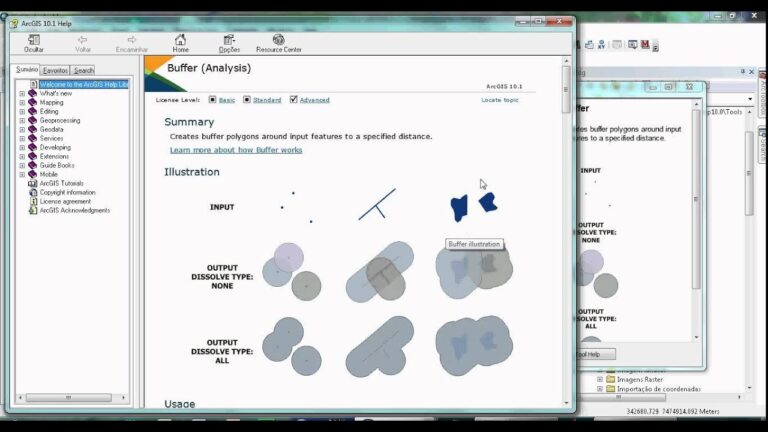Click the help content vertical scrollbar thumb
Image resolution: width=768 pixels, height=432 pixels.
[566, 90]
